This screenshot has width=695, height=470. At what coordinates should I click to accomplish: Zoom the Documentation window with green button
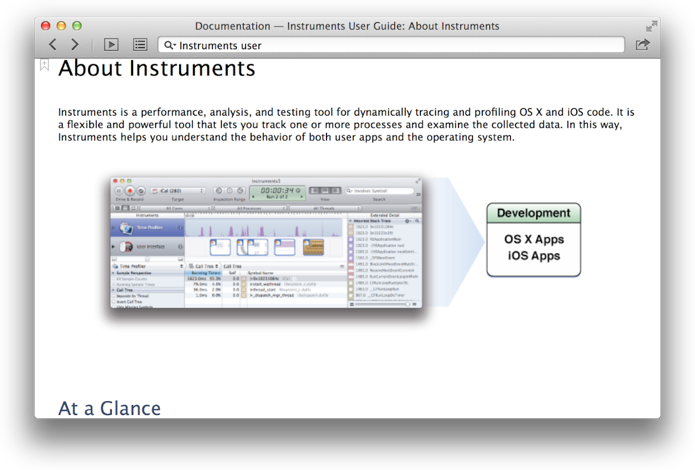tap(77, 26)
